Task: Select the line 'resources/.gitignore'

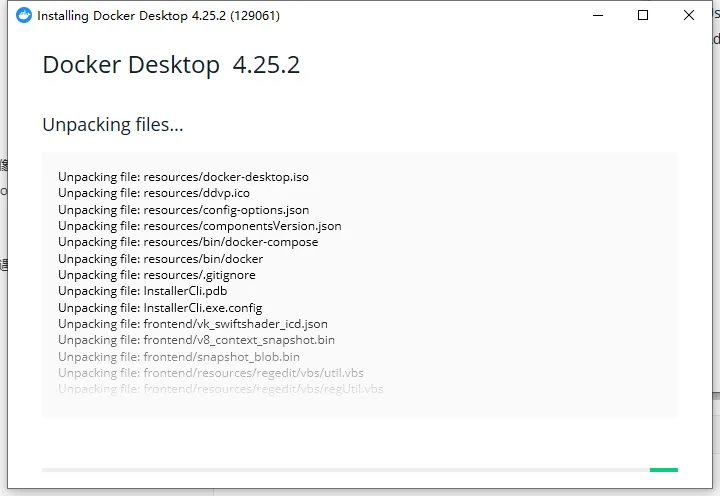Action: pos(157,275)
